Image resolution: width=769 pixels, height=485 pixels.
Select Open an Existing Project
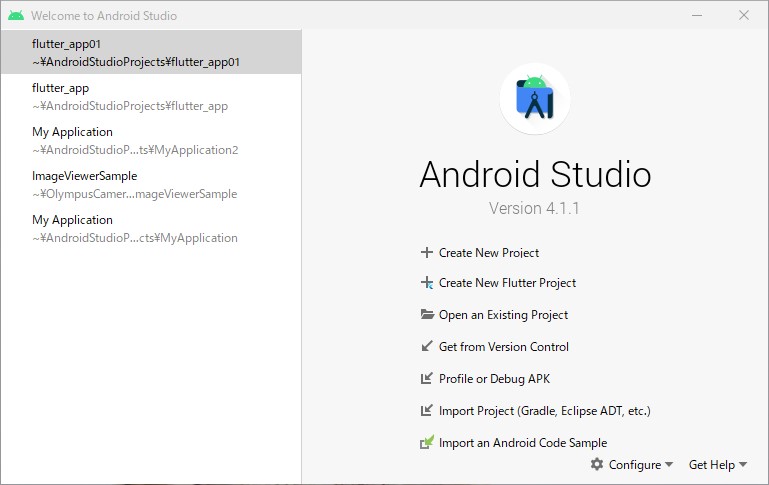503,315
